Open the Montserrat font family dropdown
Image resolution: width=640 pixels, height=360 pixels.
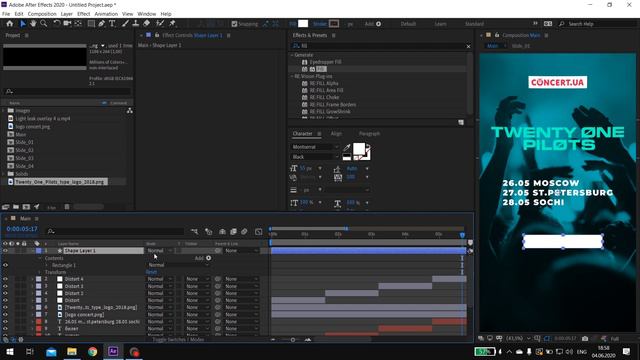pos(315,147)
